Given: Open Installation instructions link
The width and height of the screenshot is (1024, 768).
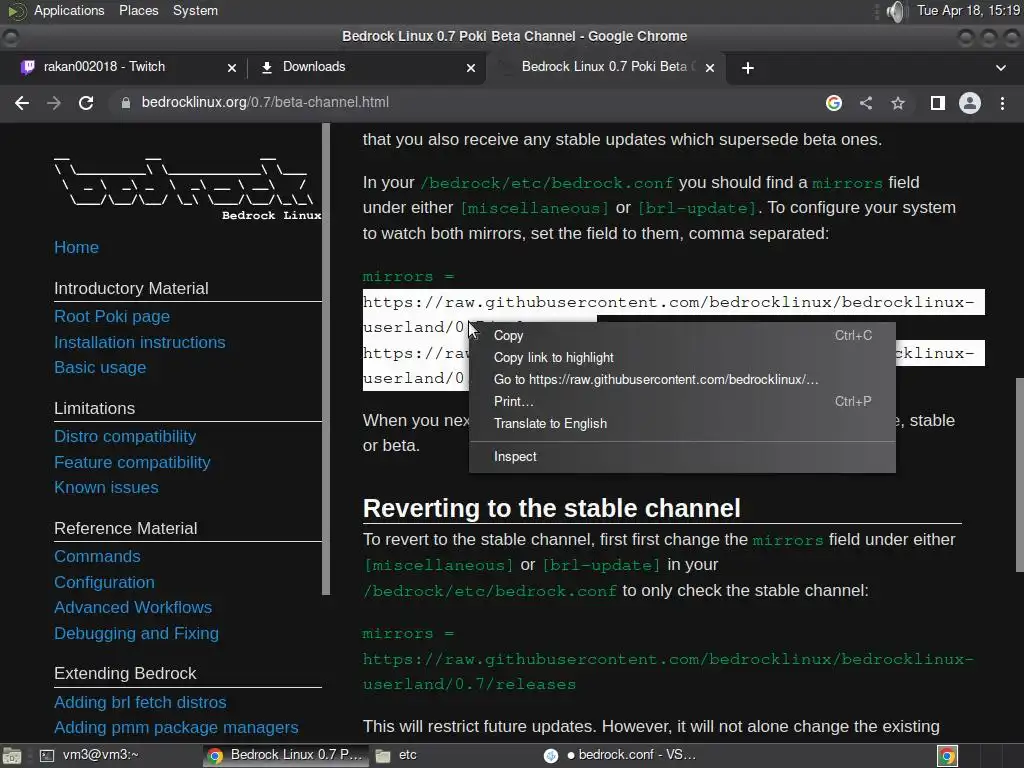Looking at the screenshot, I should [140, 342].
